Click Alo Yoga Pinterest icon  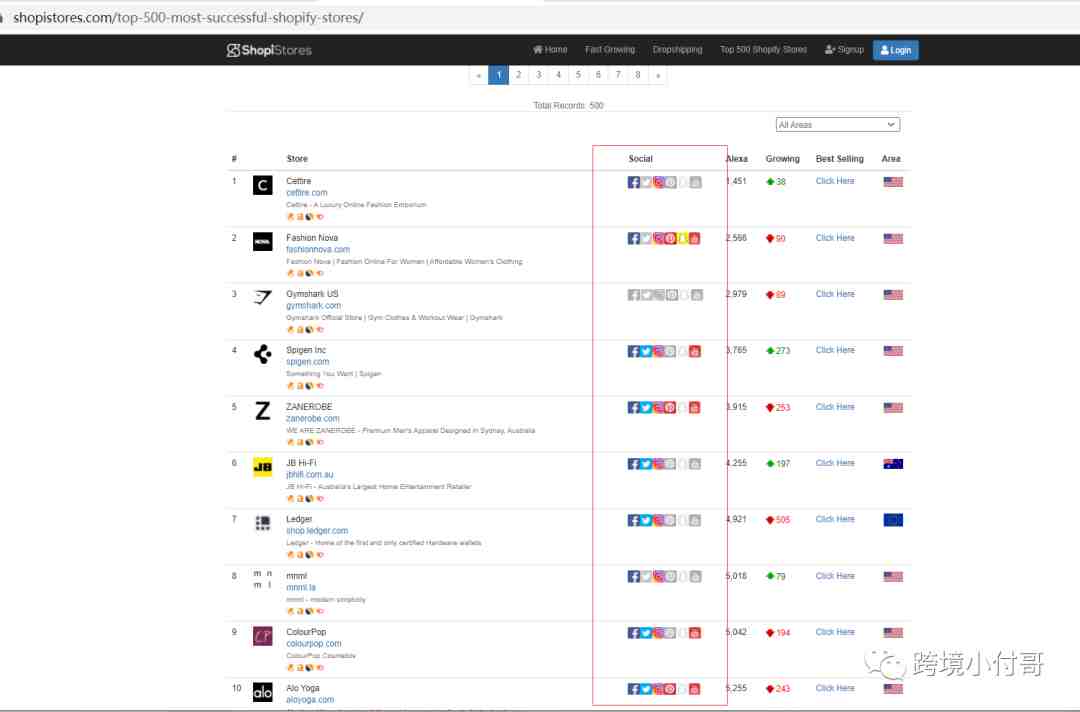pyautogui.click(x=670, y=689)
